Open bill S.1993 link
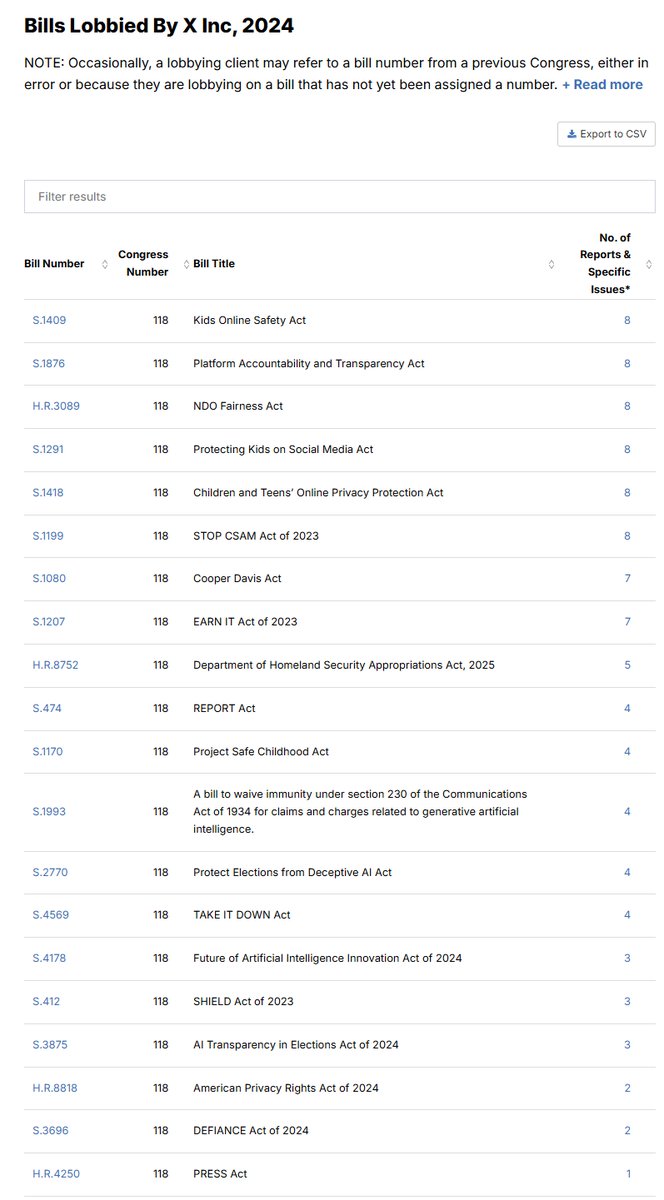664x1200 pixels. click(x=49, y=812)
